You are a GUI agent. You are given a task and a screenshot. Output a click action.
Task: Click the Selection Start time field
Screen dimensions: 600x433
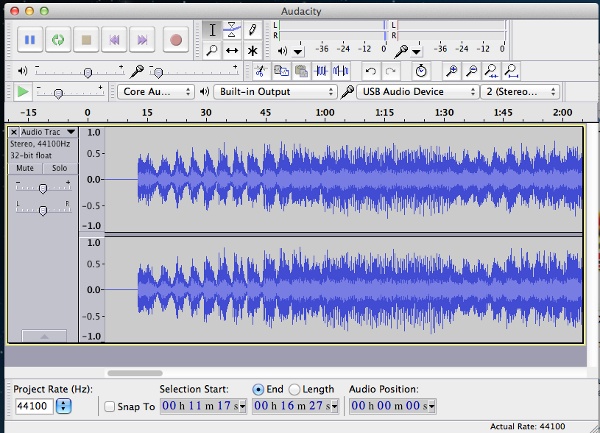[203, 406]
